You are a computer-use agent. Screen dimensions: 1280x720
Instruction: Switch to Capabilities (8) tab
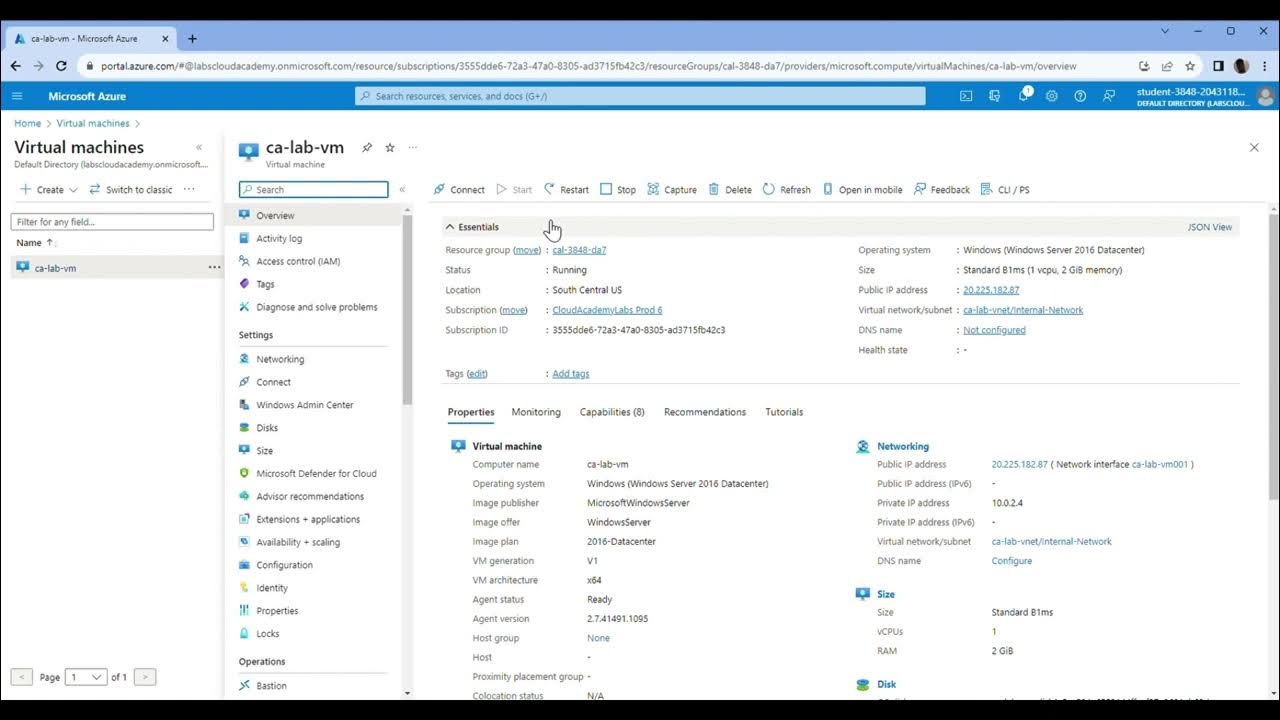tap(612, 412)
